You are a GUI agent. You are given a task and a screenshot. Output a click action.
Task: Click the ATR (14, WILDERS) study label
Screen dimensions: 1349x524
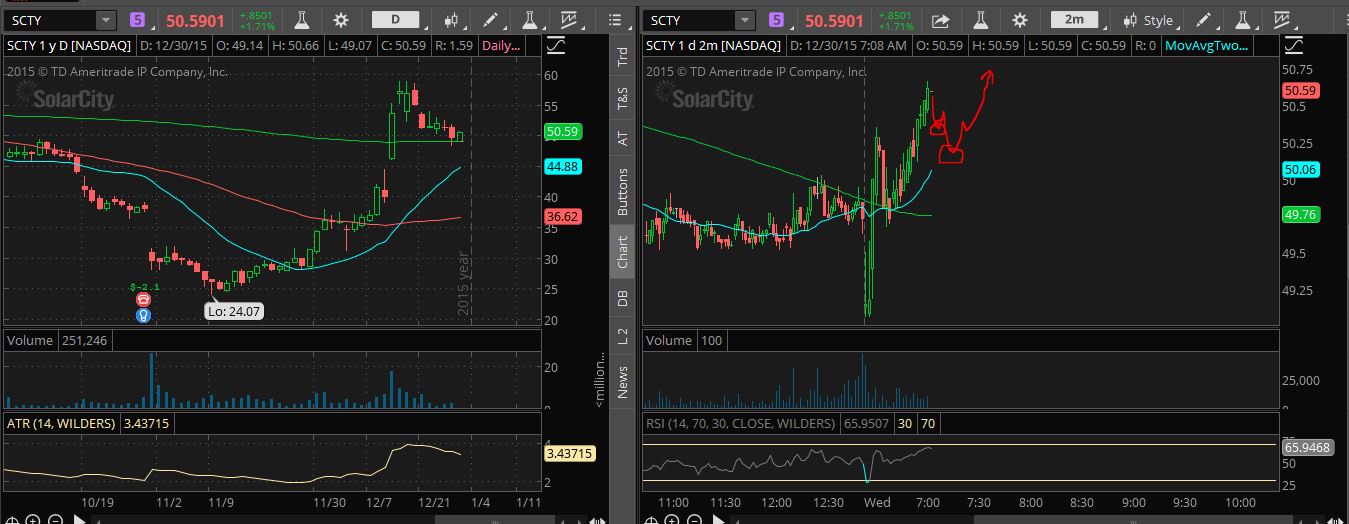pos(61,423)
